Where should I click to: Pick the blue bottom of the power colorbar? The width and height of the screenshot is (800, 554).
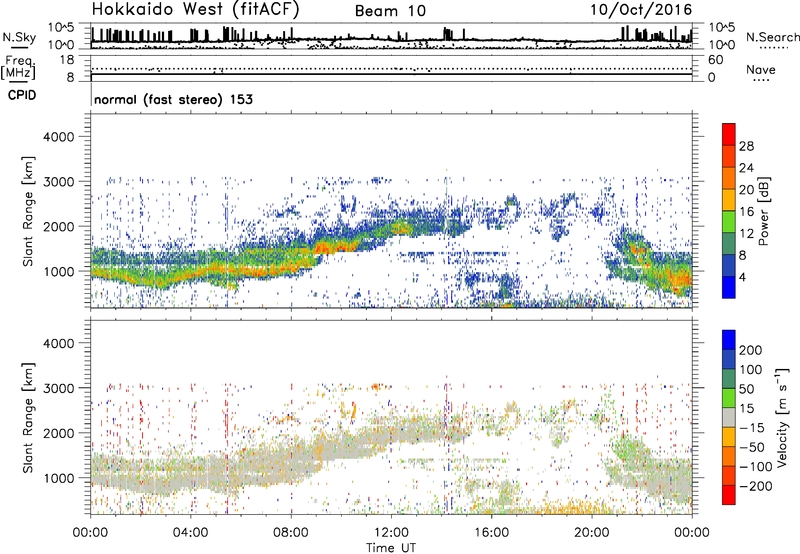point(729,287)
